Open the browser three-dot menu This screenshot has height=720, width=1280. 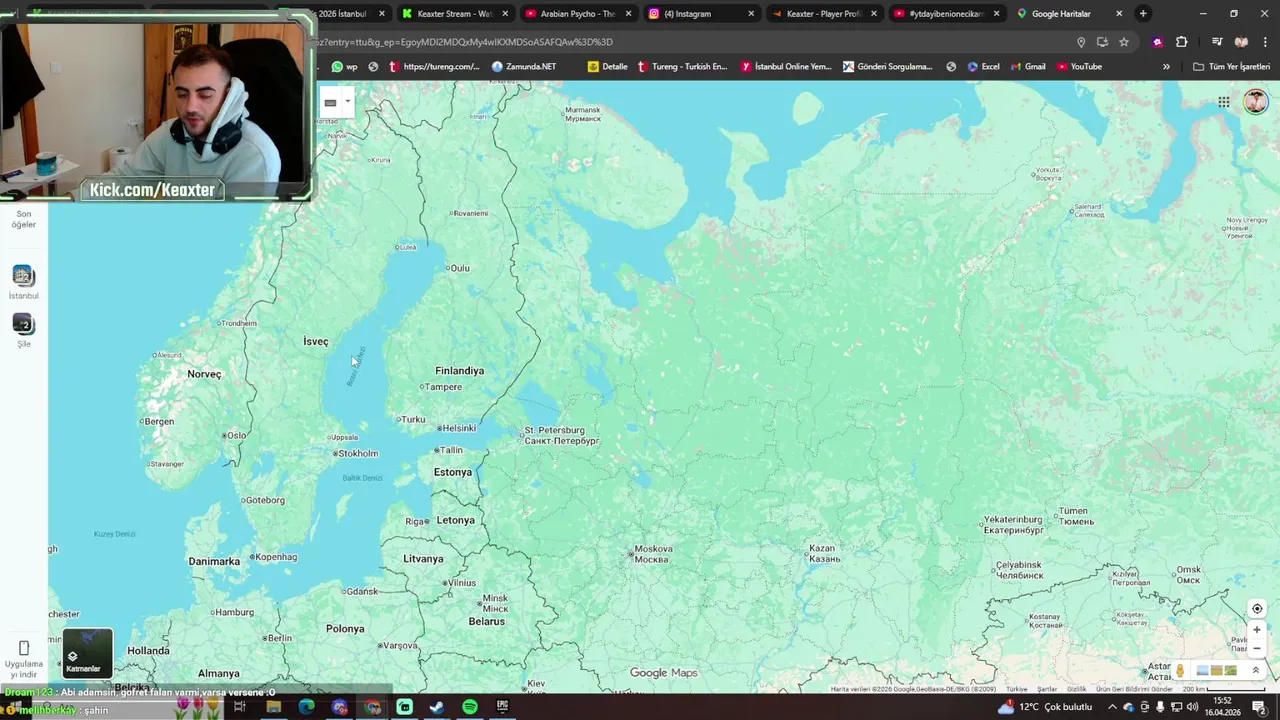(1265, 42)
